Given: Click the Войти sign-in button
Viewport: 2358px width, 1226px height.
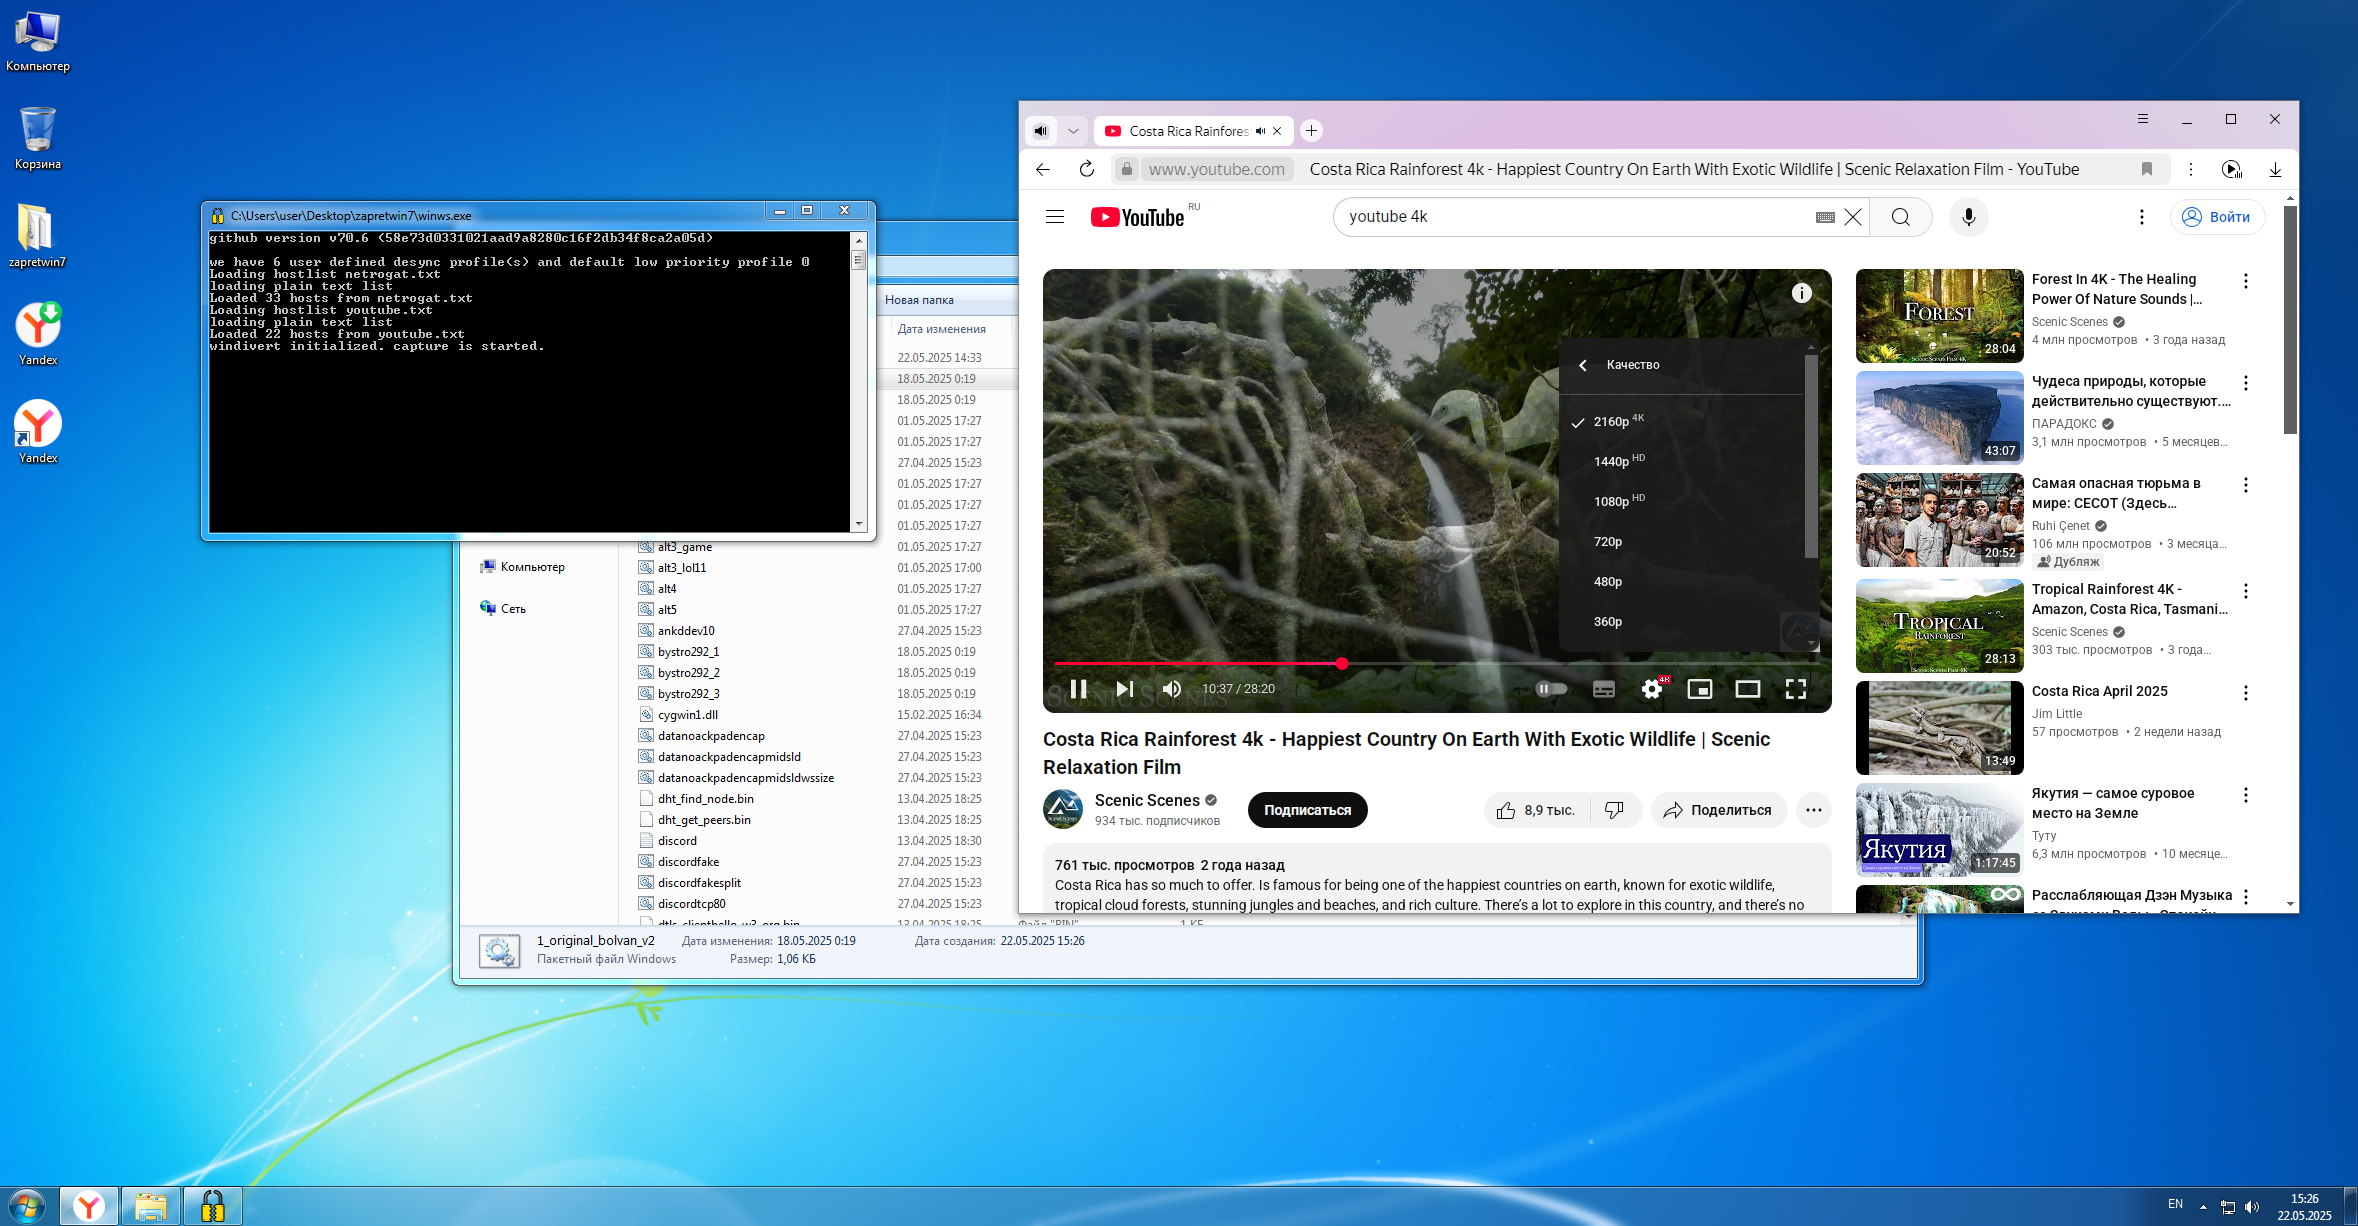Looking at the screenshot, I should 2217,217.
